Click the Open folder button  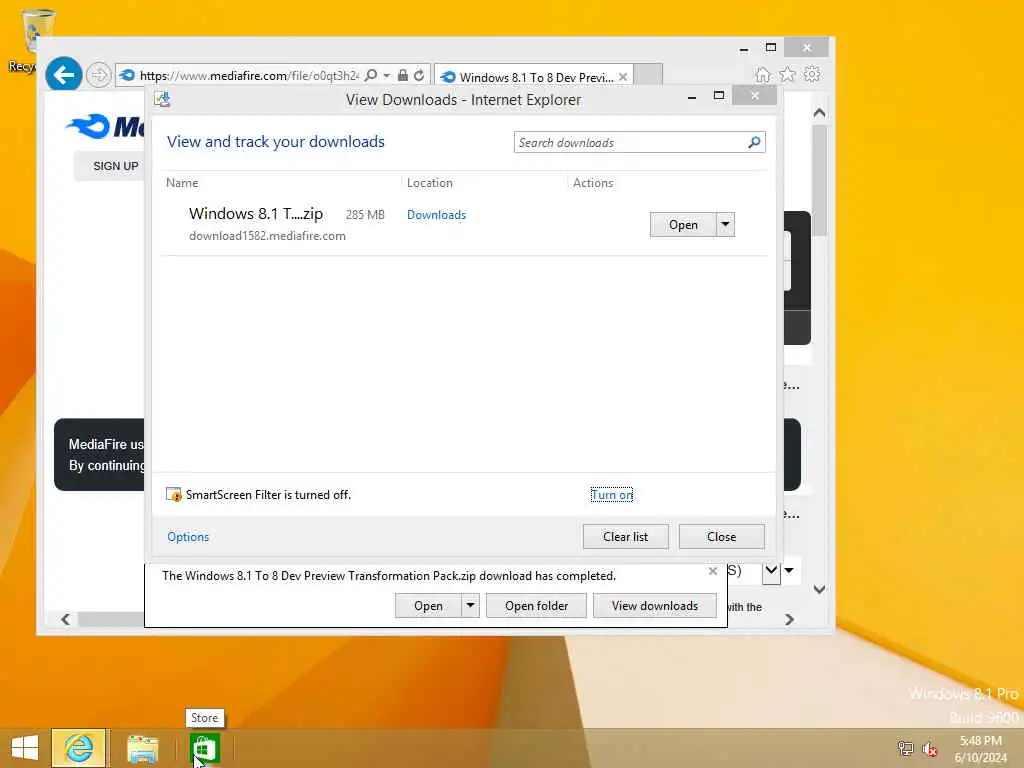pos(536,606)
